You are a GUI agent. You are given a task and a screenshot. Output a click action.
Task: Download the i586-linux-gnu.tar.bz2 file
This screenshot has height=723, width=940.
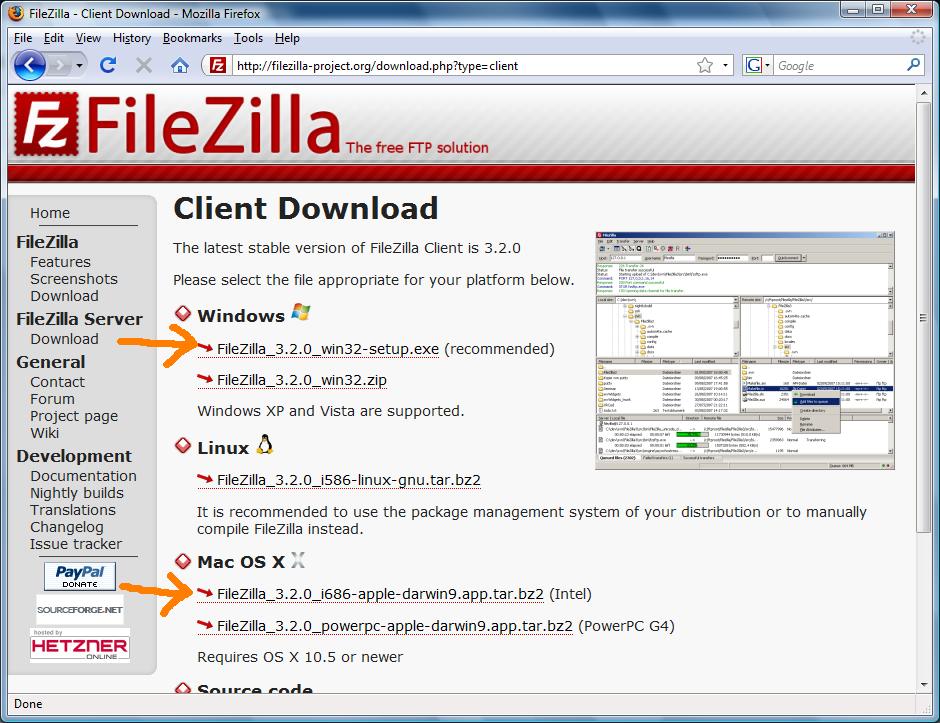[348, 480]
